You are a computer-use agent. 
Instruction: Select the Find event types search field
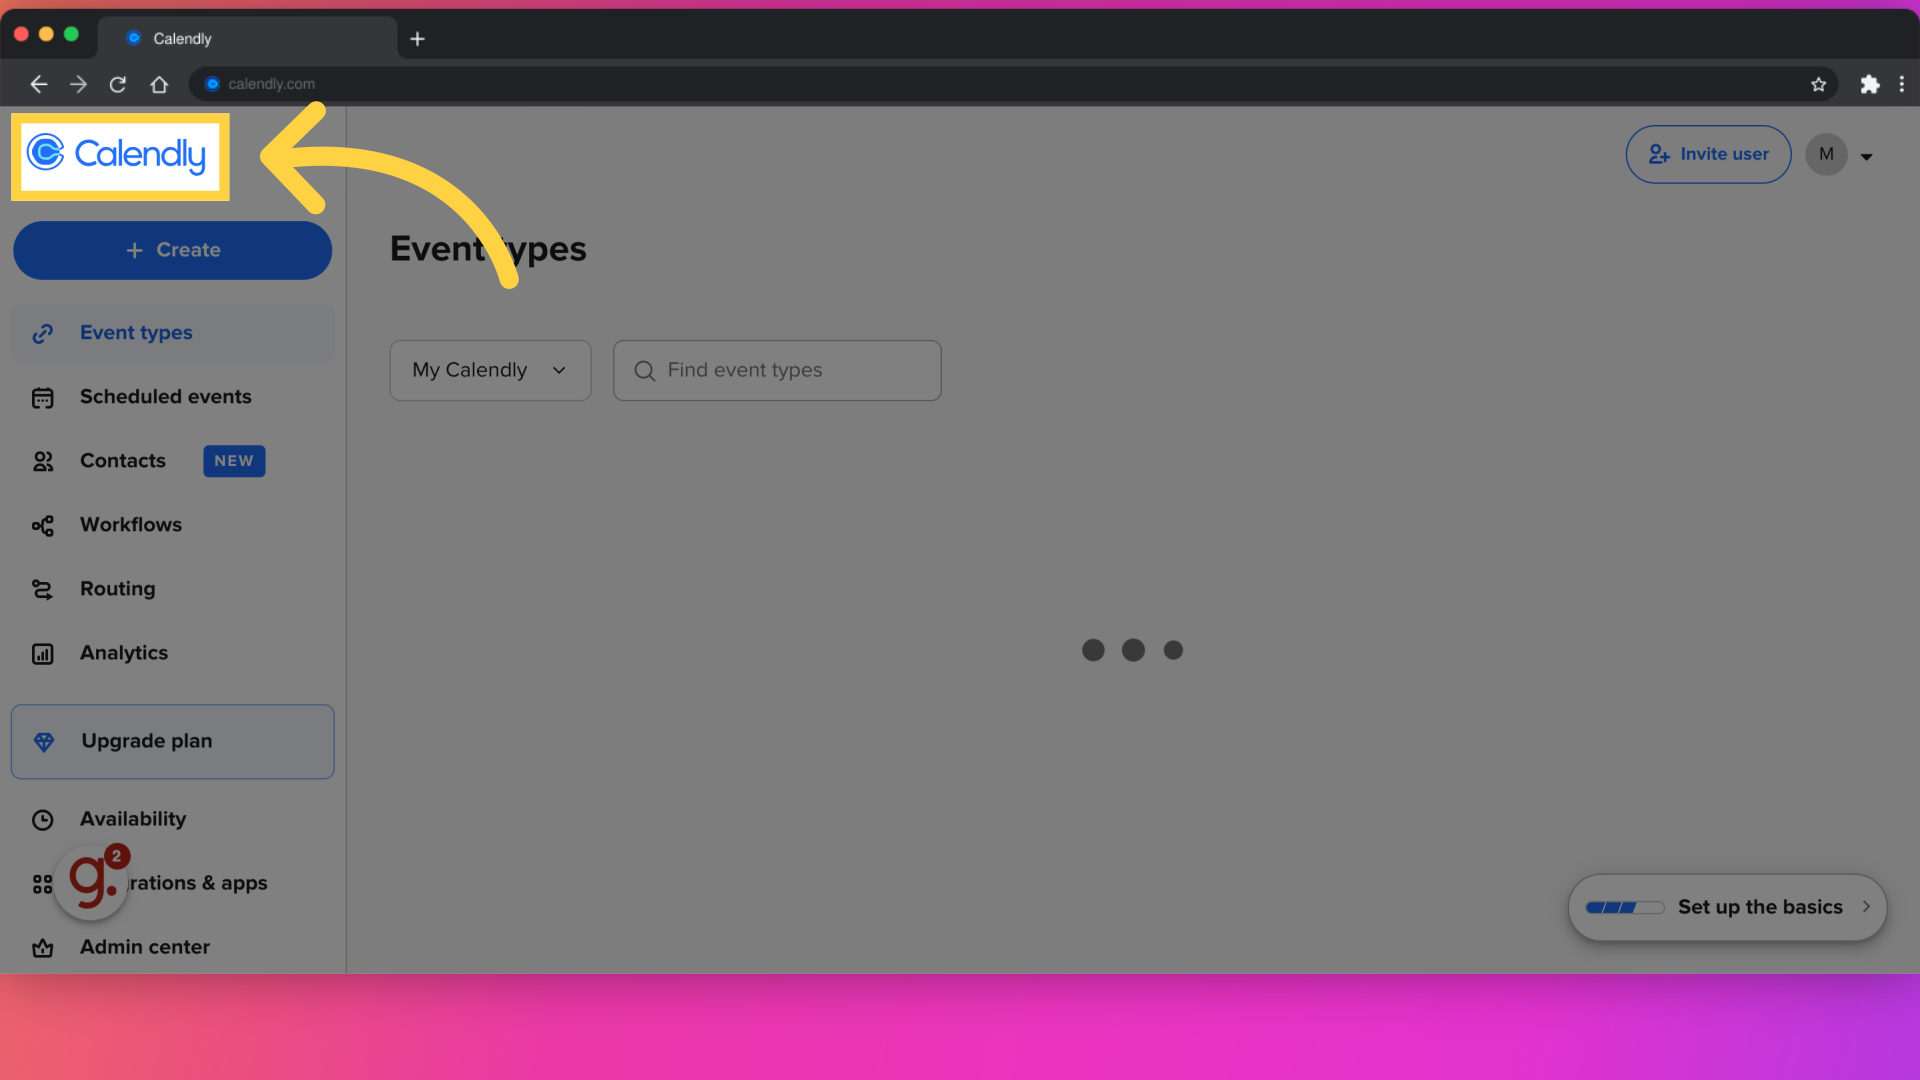(777, 369)
